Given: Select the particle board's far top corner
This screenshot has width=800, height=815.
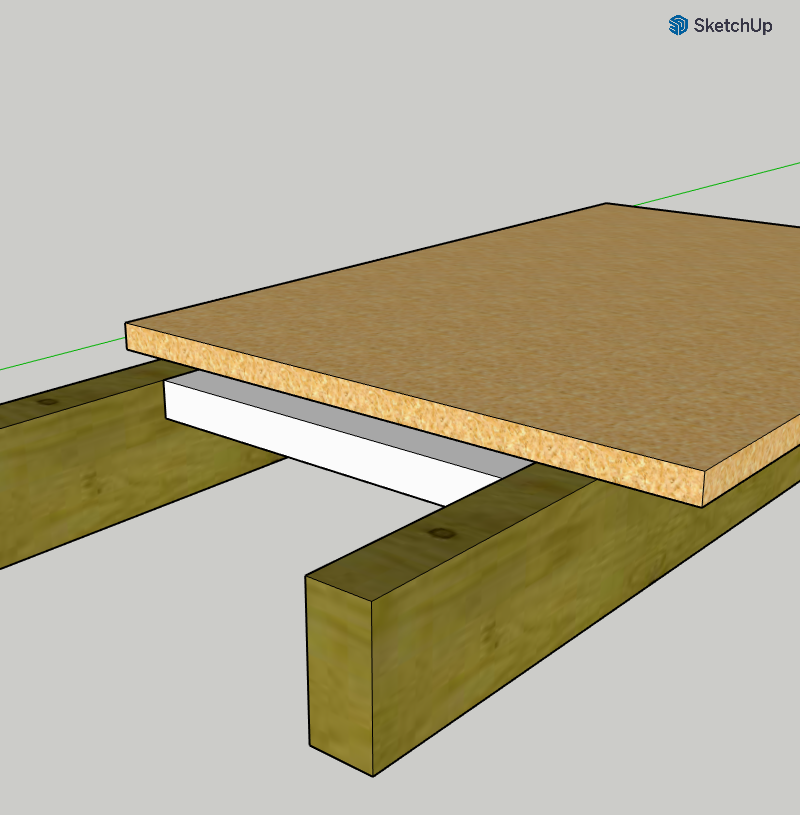Looking at the screenshot, I should (607, 204).
